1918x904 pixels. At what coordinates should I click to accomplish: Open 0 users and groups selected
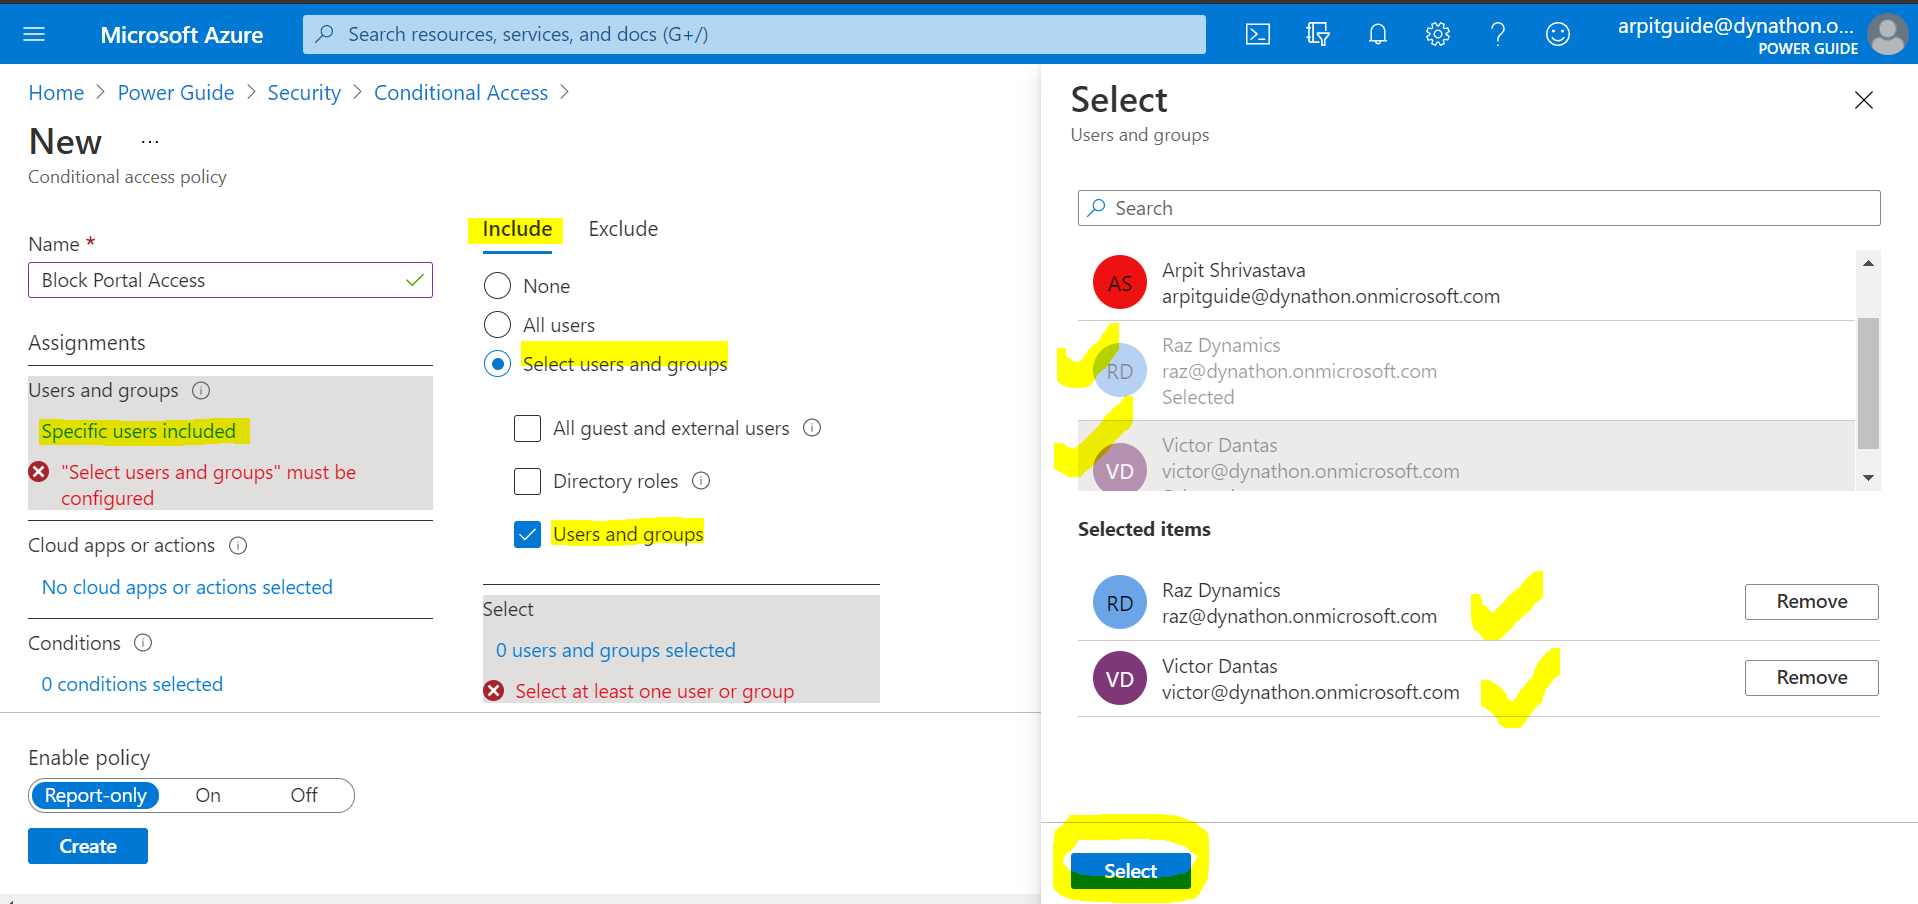pyautogui.click(x=616, y=650)
